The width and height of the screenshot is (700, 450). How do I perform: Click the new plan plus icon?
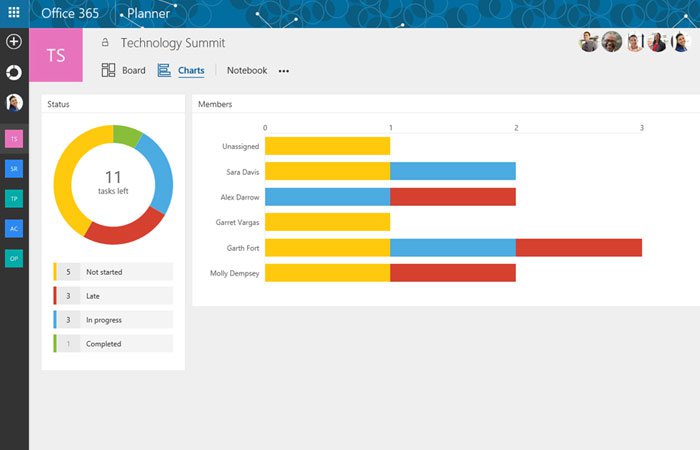tap(14, 42)
